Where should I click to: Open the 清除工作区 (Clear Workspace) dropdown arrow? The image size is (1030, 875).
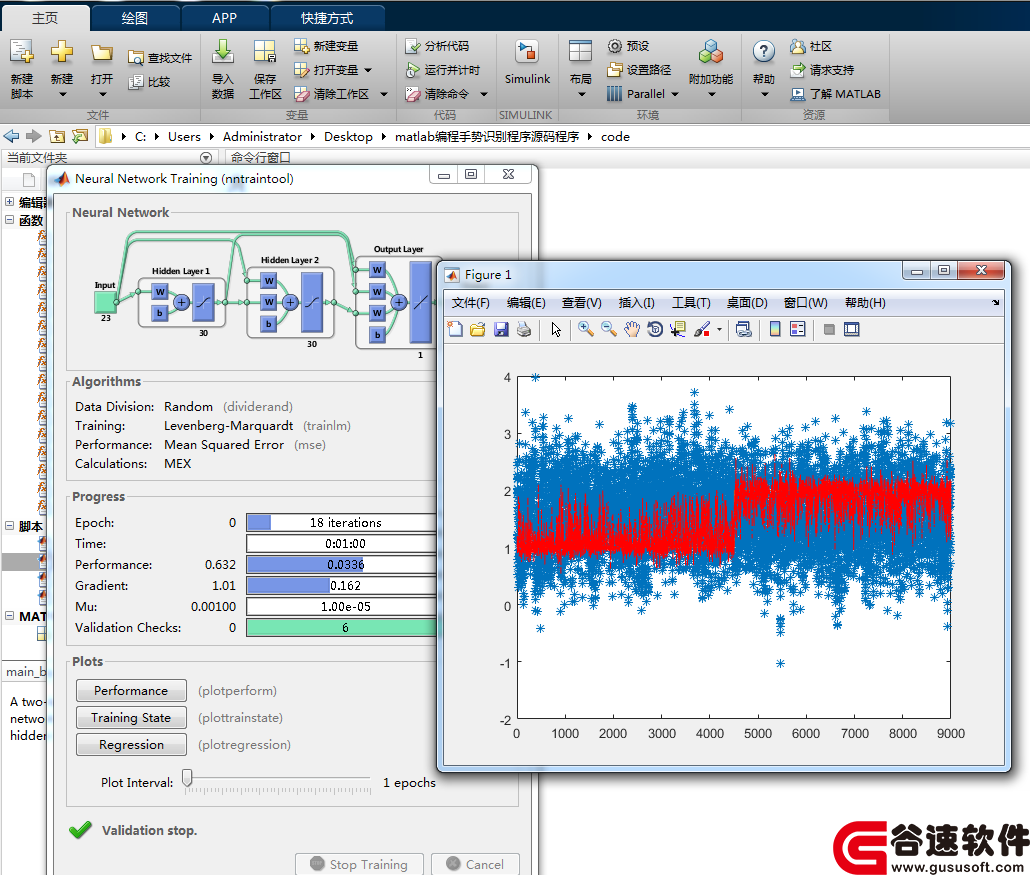(x=384, y=94)
